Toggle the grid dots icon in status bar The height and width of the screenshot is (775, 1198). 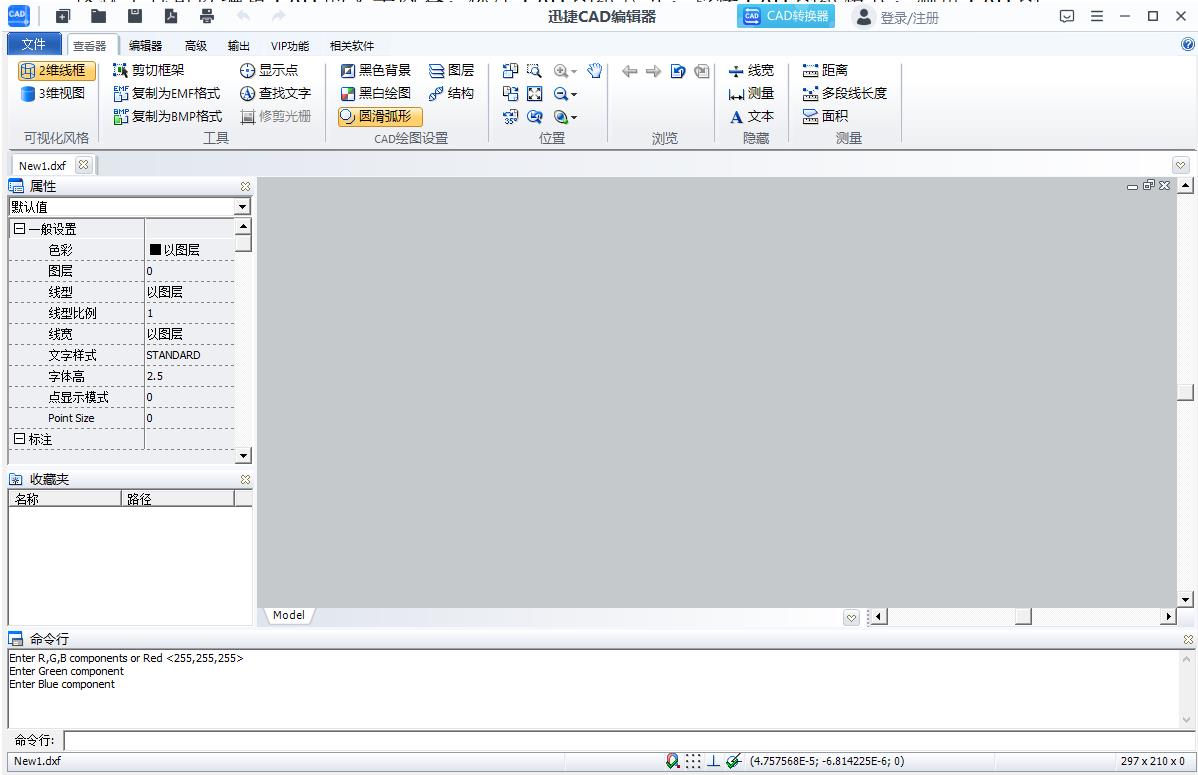coord(693,761)
